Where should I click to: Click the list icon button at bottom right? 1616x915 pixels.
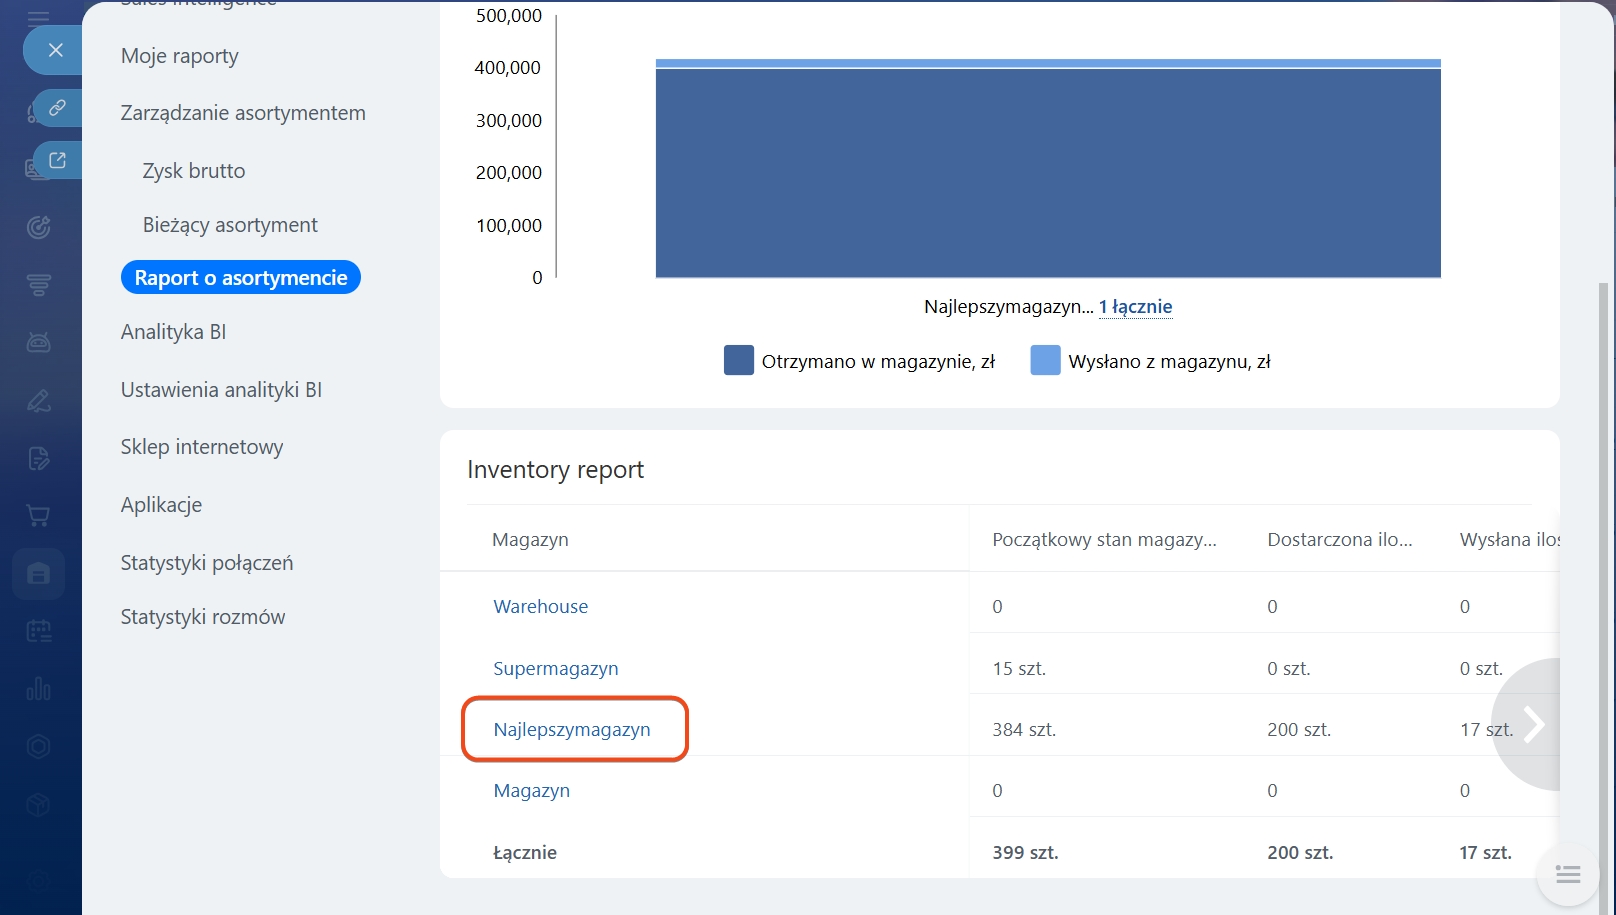[x=1567, y=876]
